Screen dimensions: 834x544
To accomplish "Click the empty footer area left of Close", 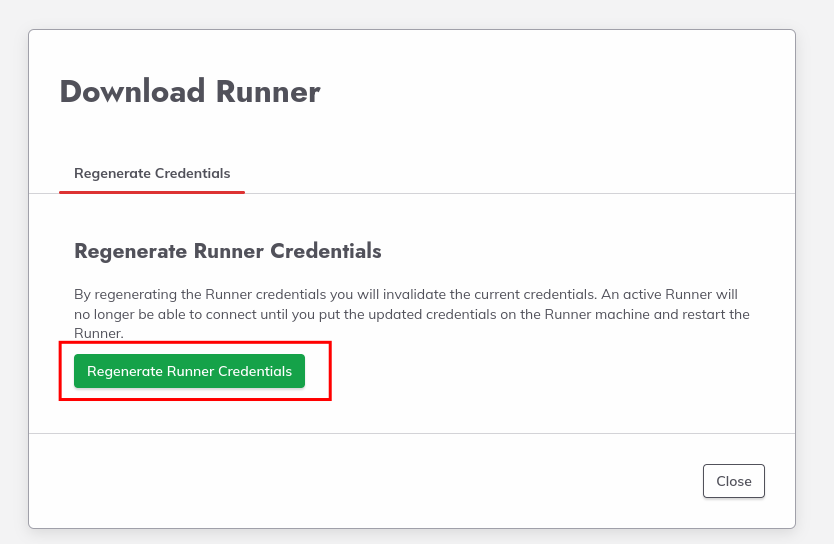I will point(365,481).
